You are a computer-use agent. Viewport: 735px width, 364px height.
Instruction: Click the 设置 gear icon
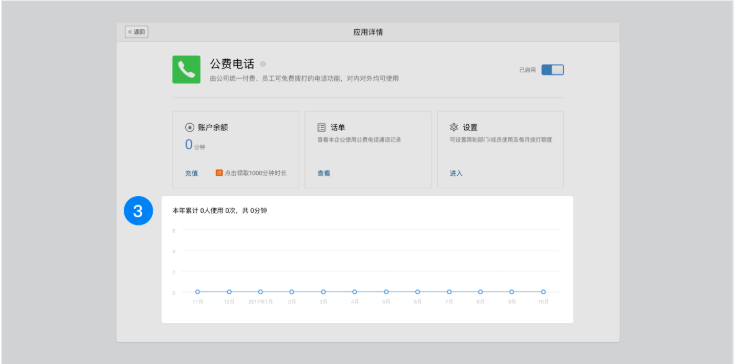point(453,127)
